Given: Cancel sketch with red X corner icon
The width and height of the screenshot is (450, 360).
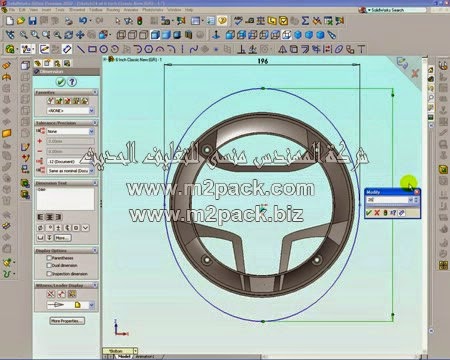Looking at the screenshot, I should pyautogui.click(x=415, y=73).
